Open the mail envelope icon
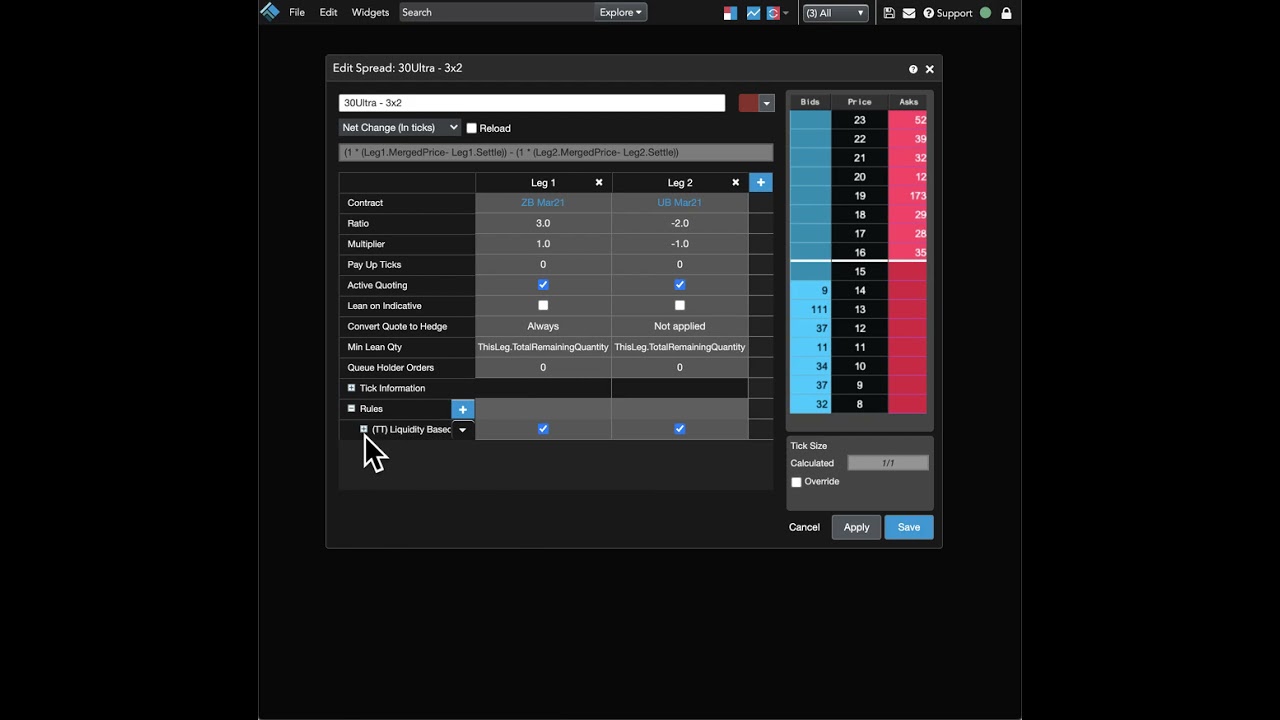The height and width of the screenshot is (720, 1280). (909, 13)
